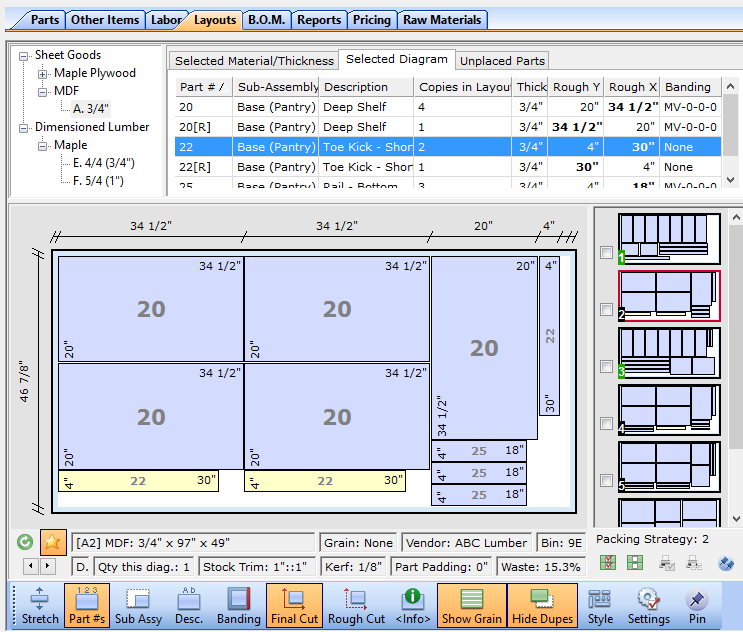This screenshot has width=743, height=632.
Task: Go to the previous diagram arrow
Action: [31, 566]
